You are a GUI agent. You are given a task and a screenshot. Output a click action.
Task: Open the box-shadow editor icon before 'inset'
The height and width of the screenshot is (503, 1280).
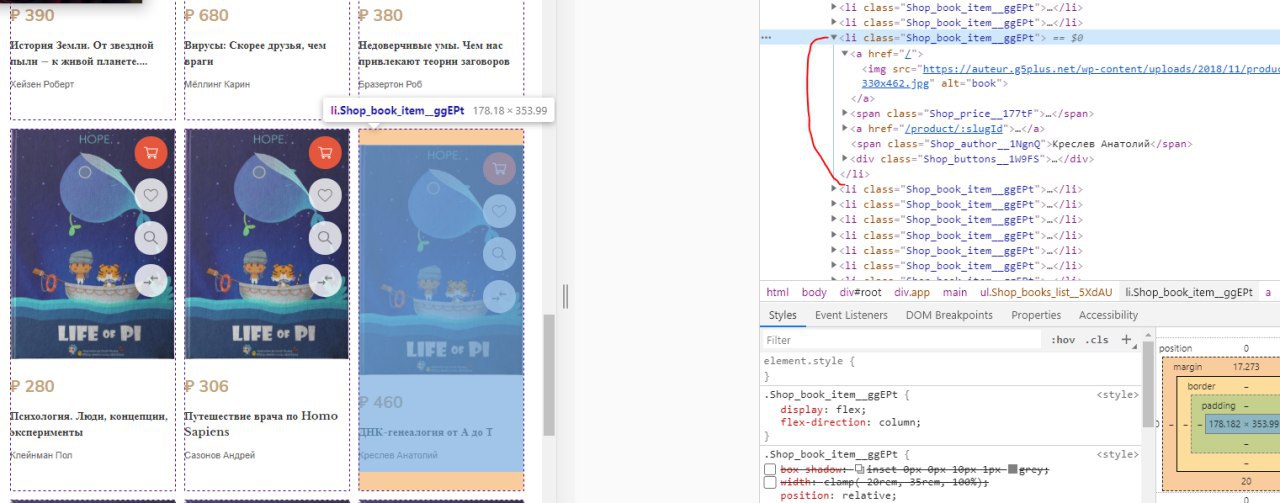tap(861, 469)
